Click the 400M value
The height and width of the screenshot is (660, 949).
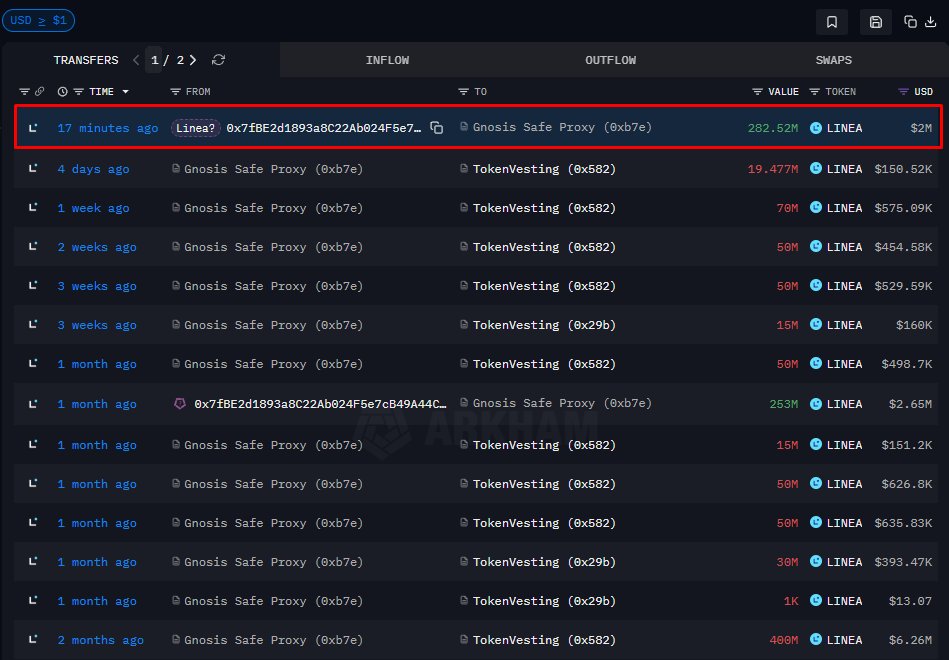click(784, 640)
